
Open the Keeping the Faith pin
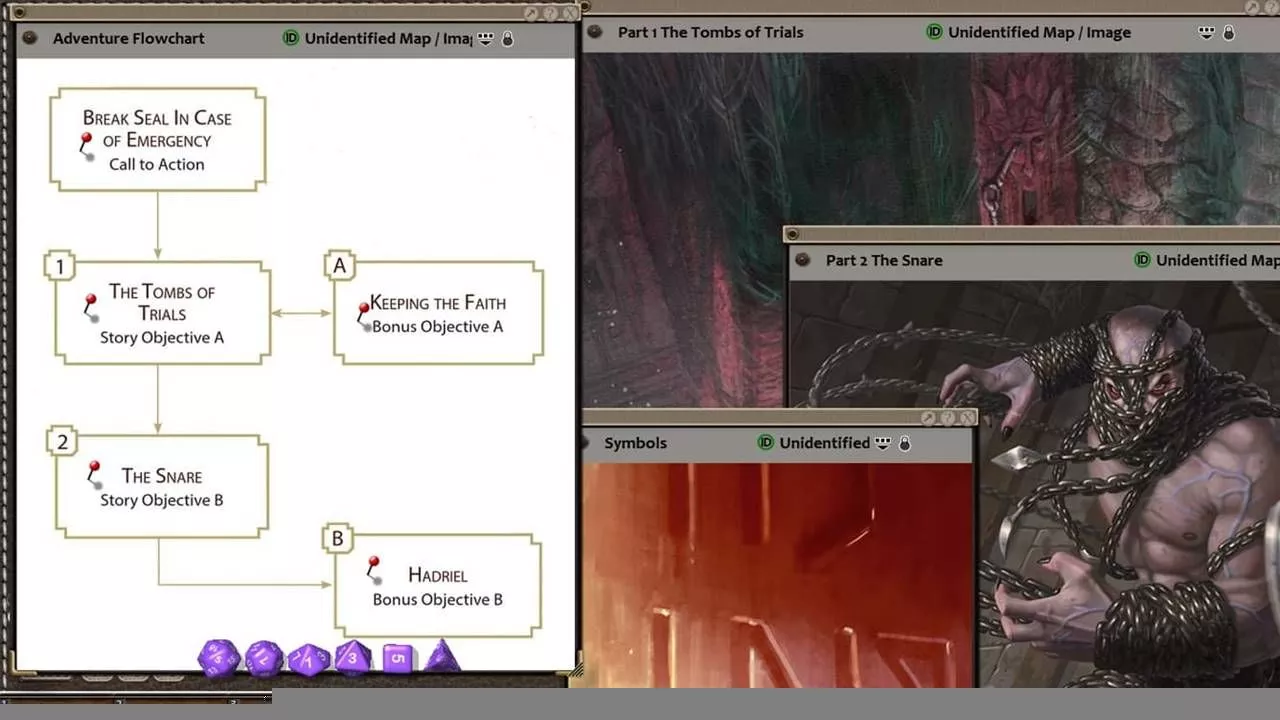coord(364,317)
